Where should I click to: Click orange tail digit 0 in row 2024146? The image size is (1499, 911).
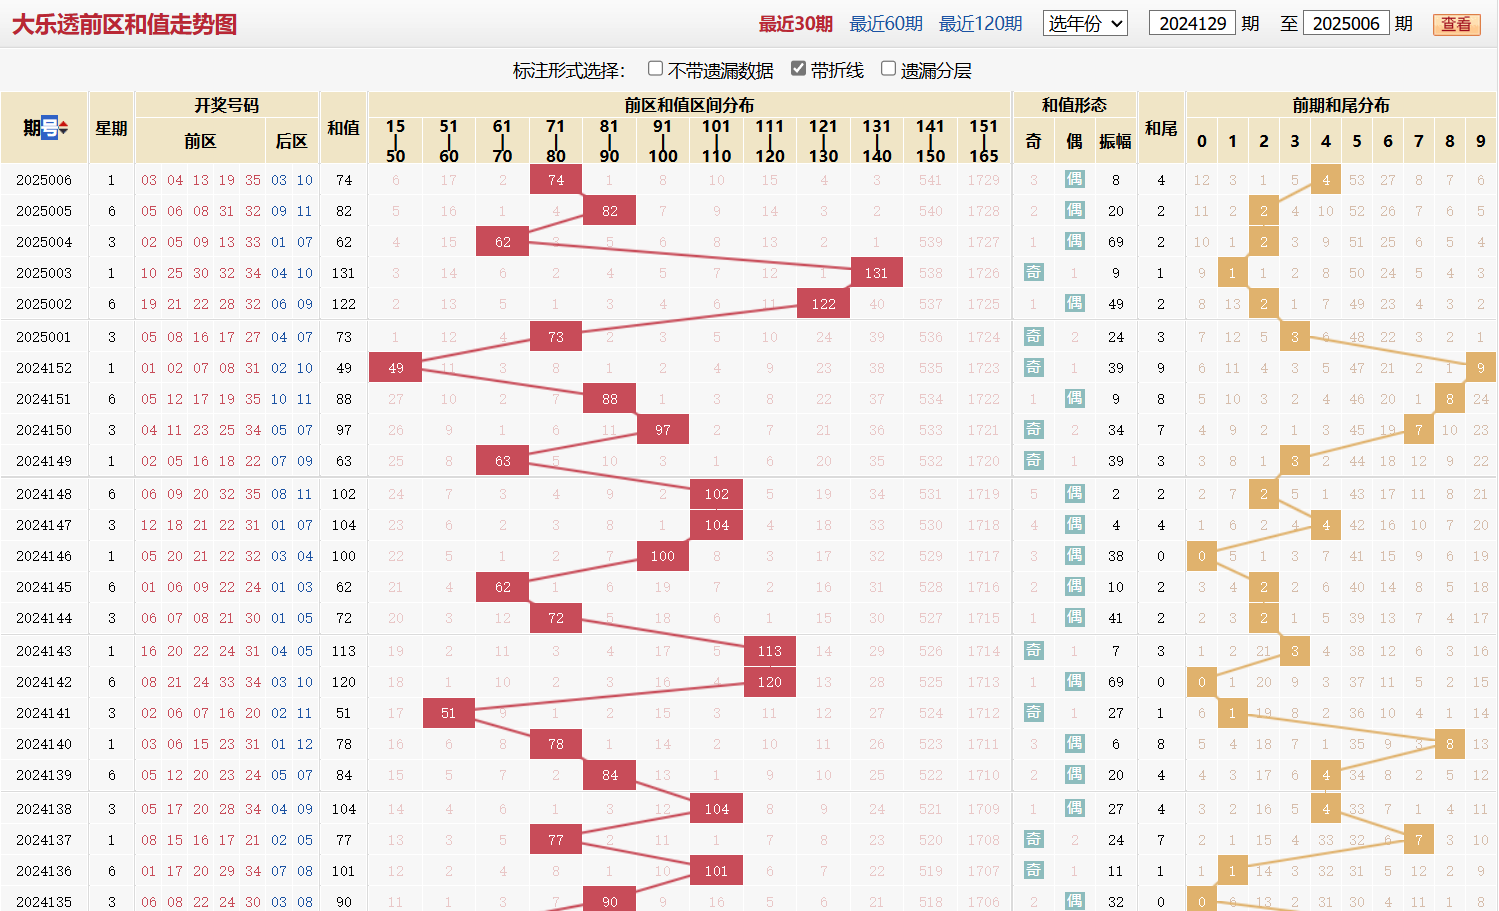[1202, 556]
